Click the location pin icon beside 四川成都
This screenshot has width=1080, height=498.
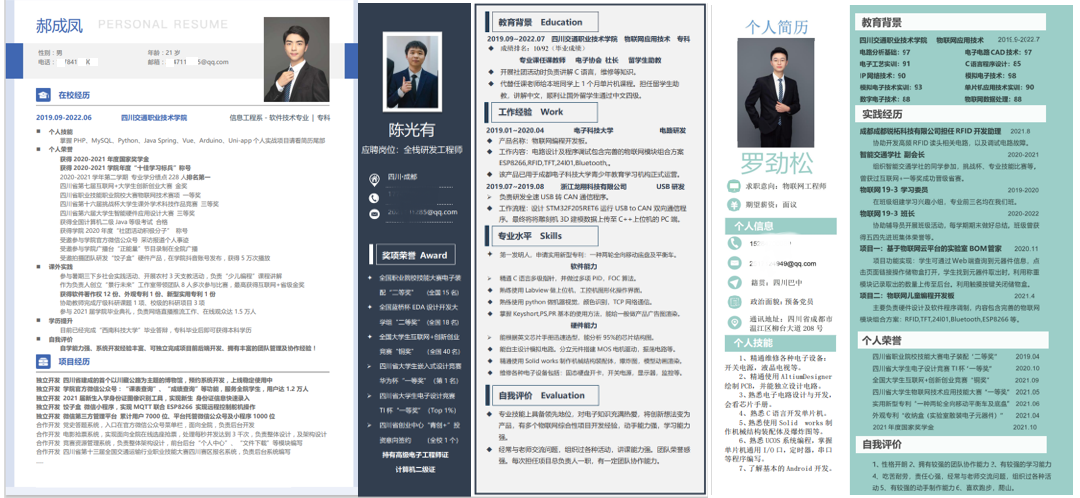click(374, 175)
